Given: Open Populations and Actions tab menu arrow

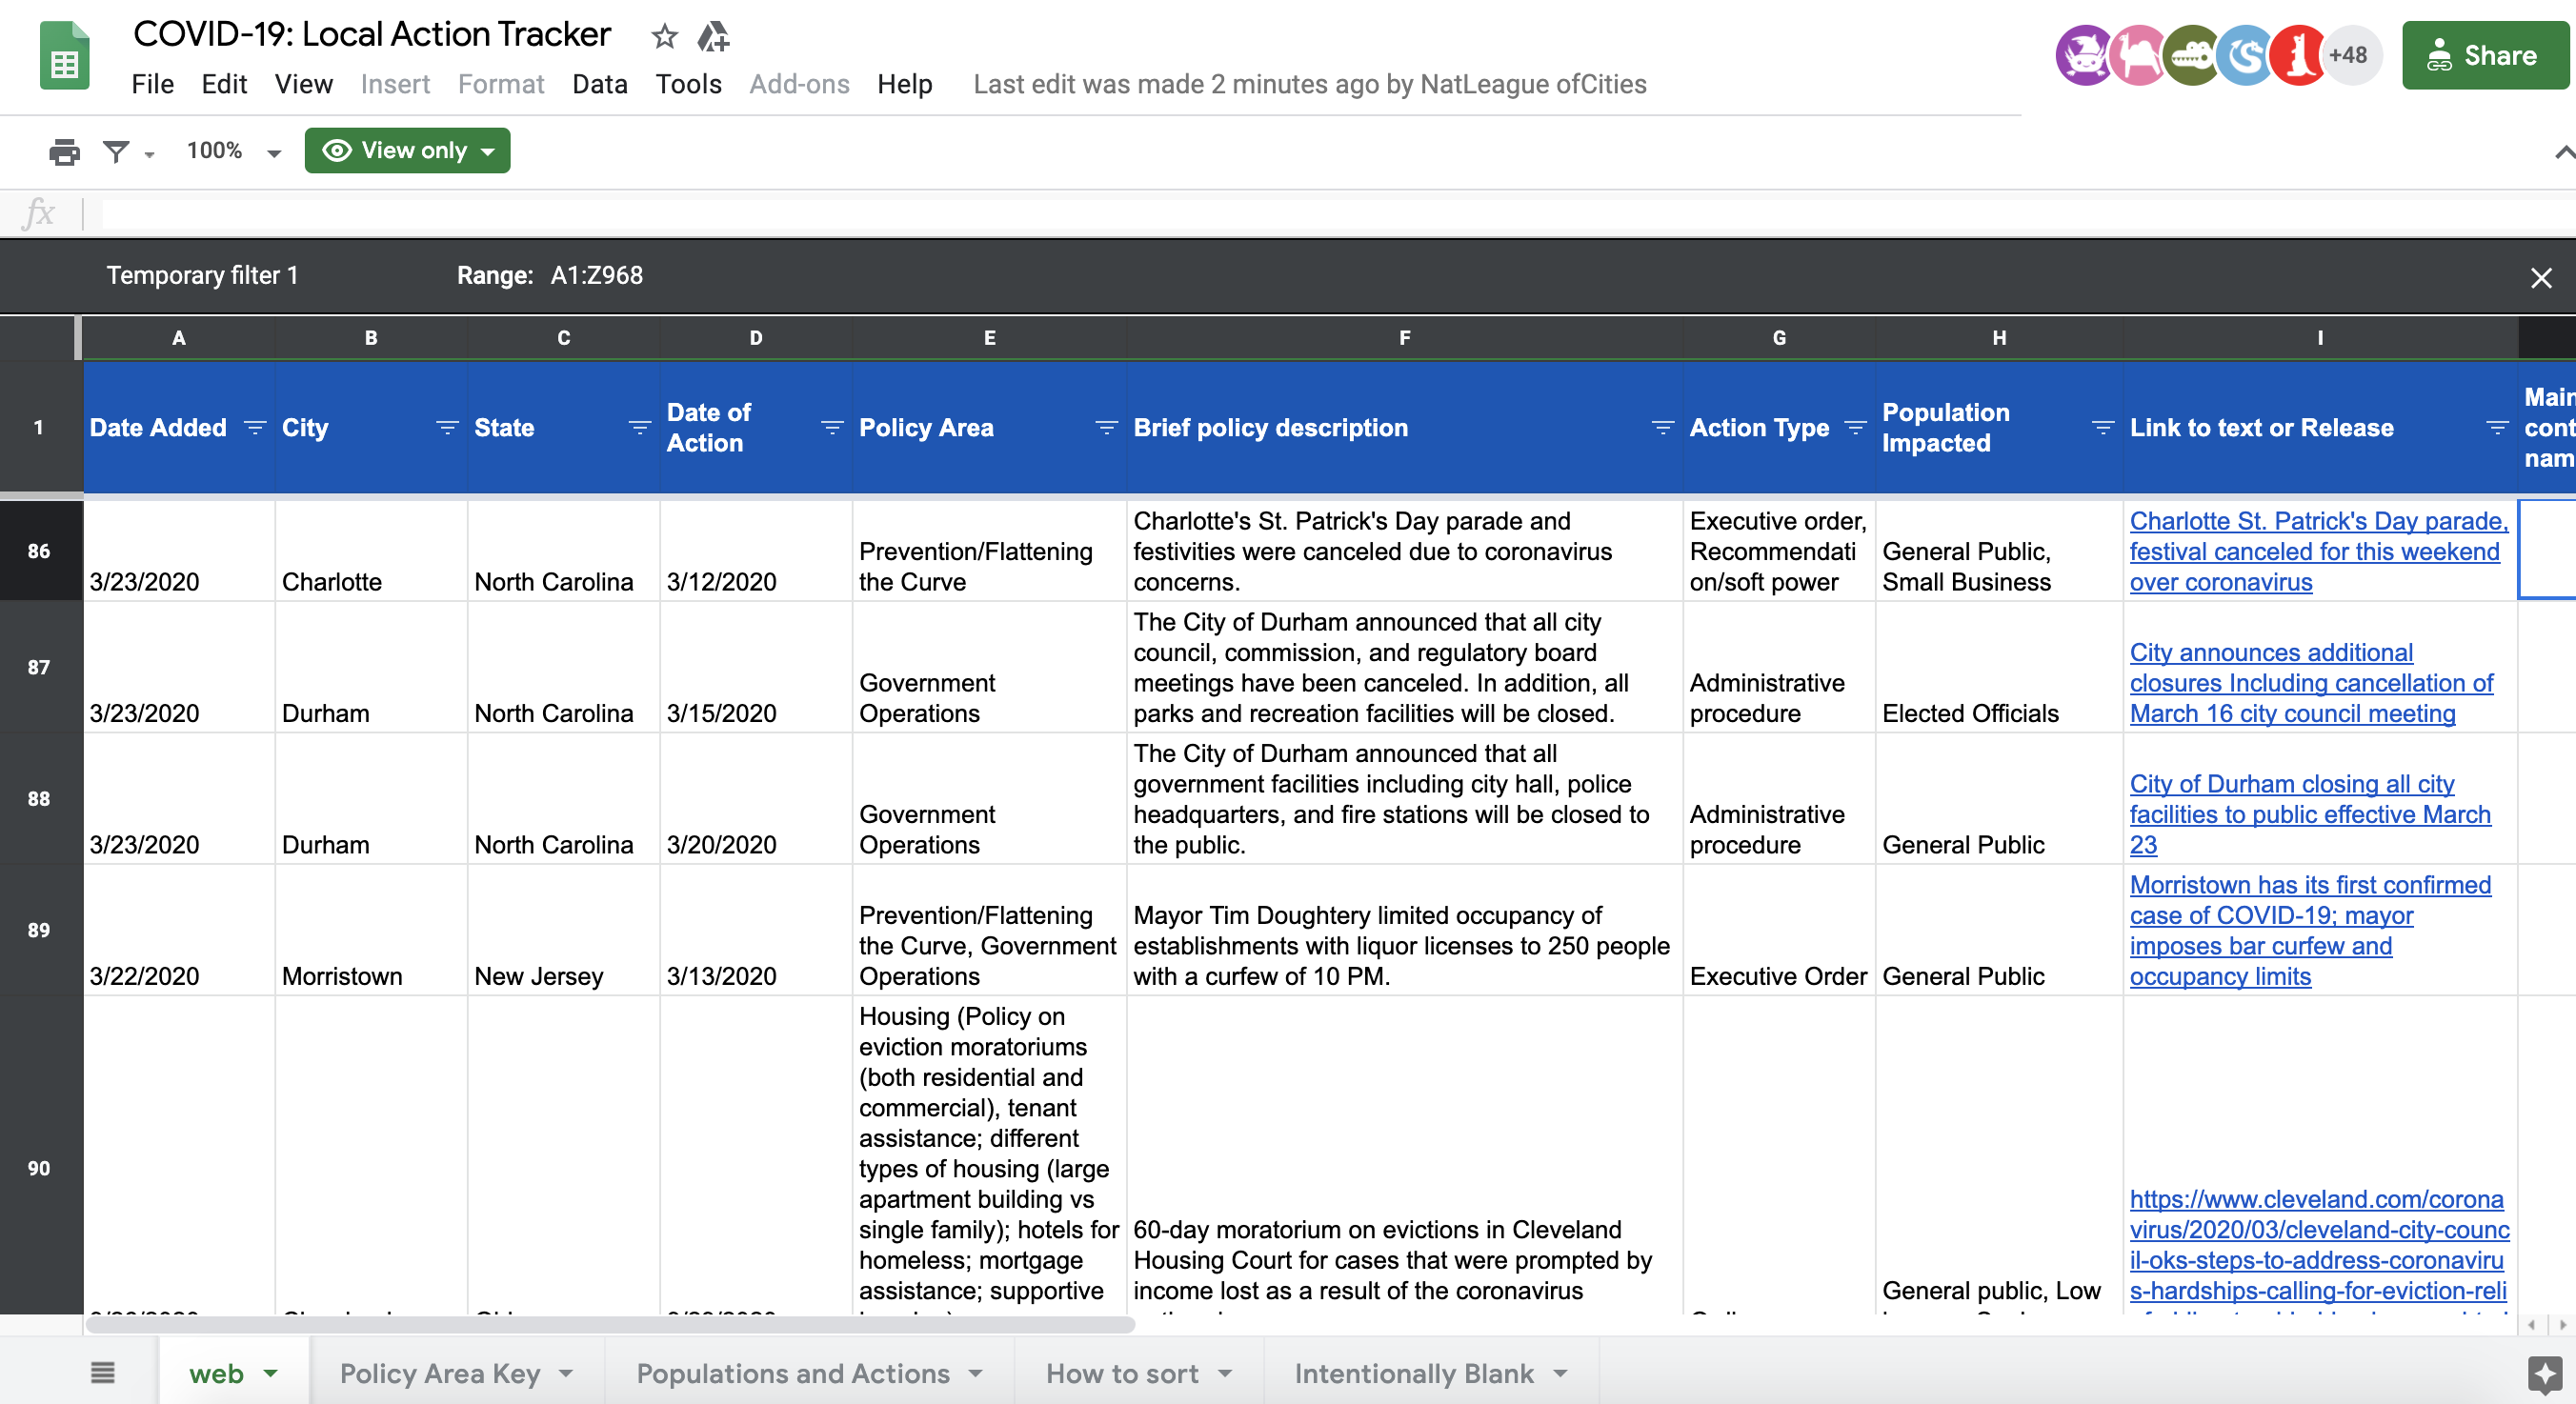Looking at the screenshot, I should click(976, 1373).
